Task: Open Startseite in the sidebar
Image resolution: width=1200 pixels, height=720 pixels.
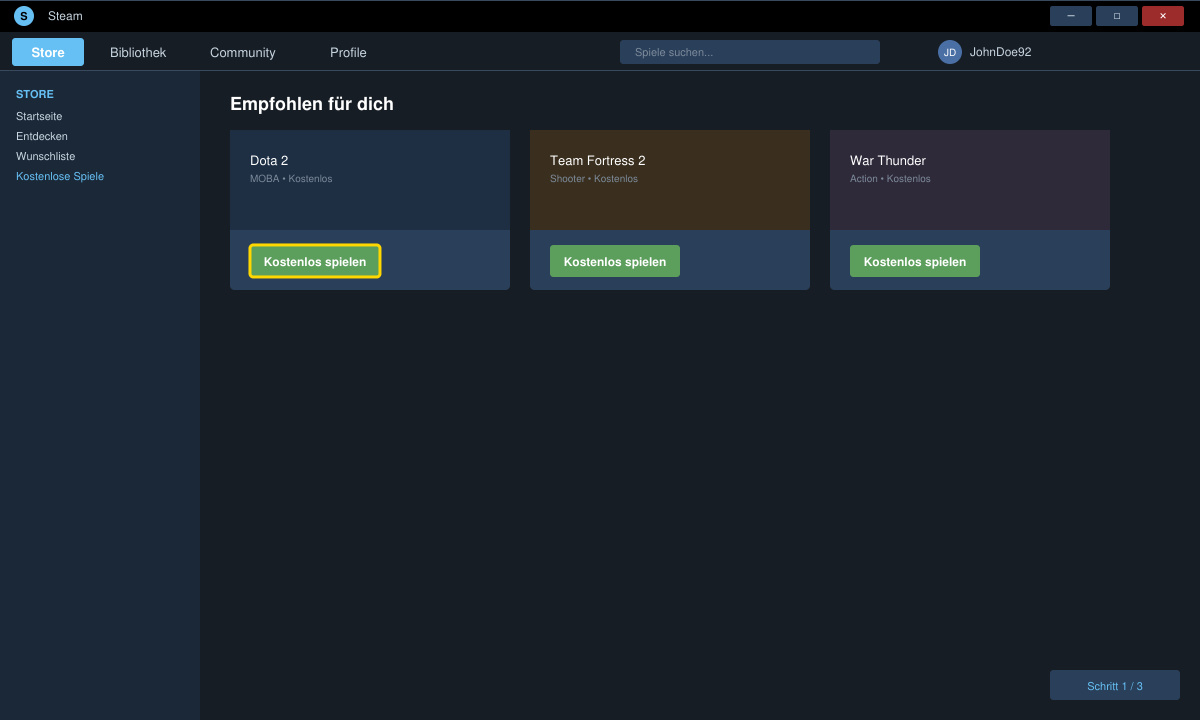Action: click(39, 116)
